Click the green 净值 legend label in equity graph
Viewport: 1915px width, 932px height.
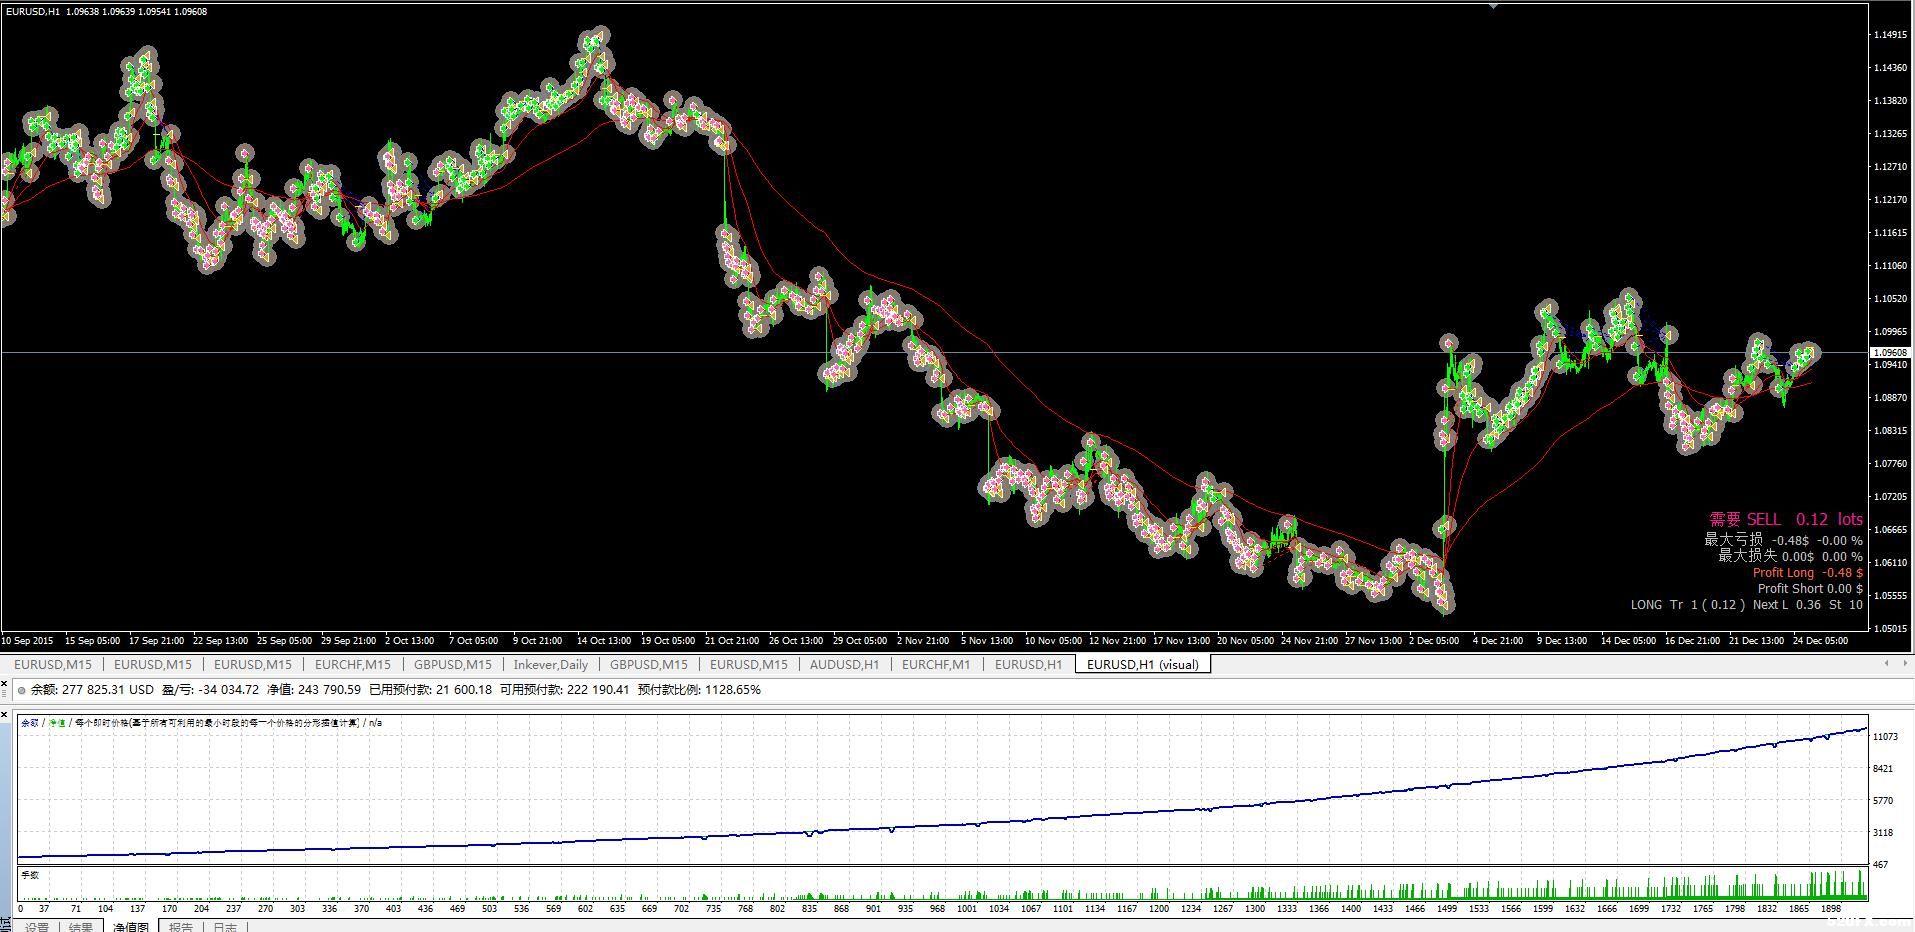click(57, 722)
